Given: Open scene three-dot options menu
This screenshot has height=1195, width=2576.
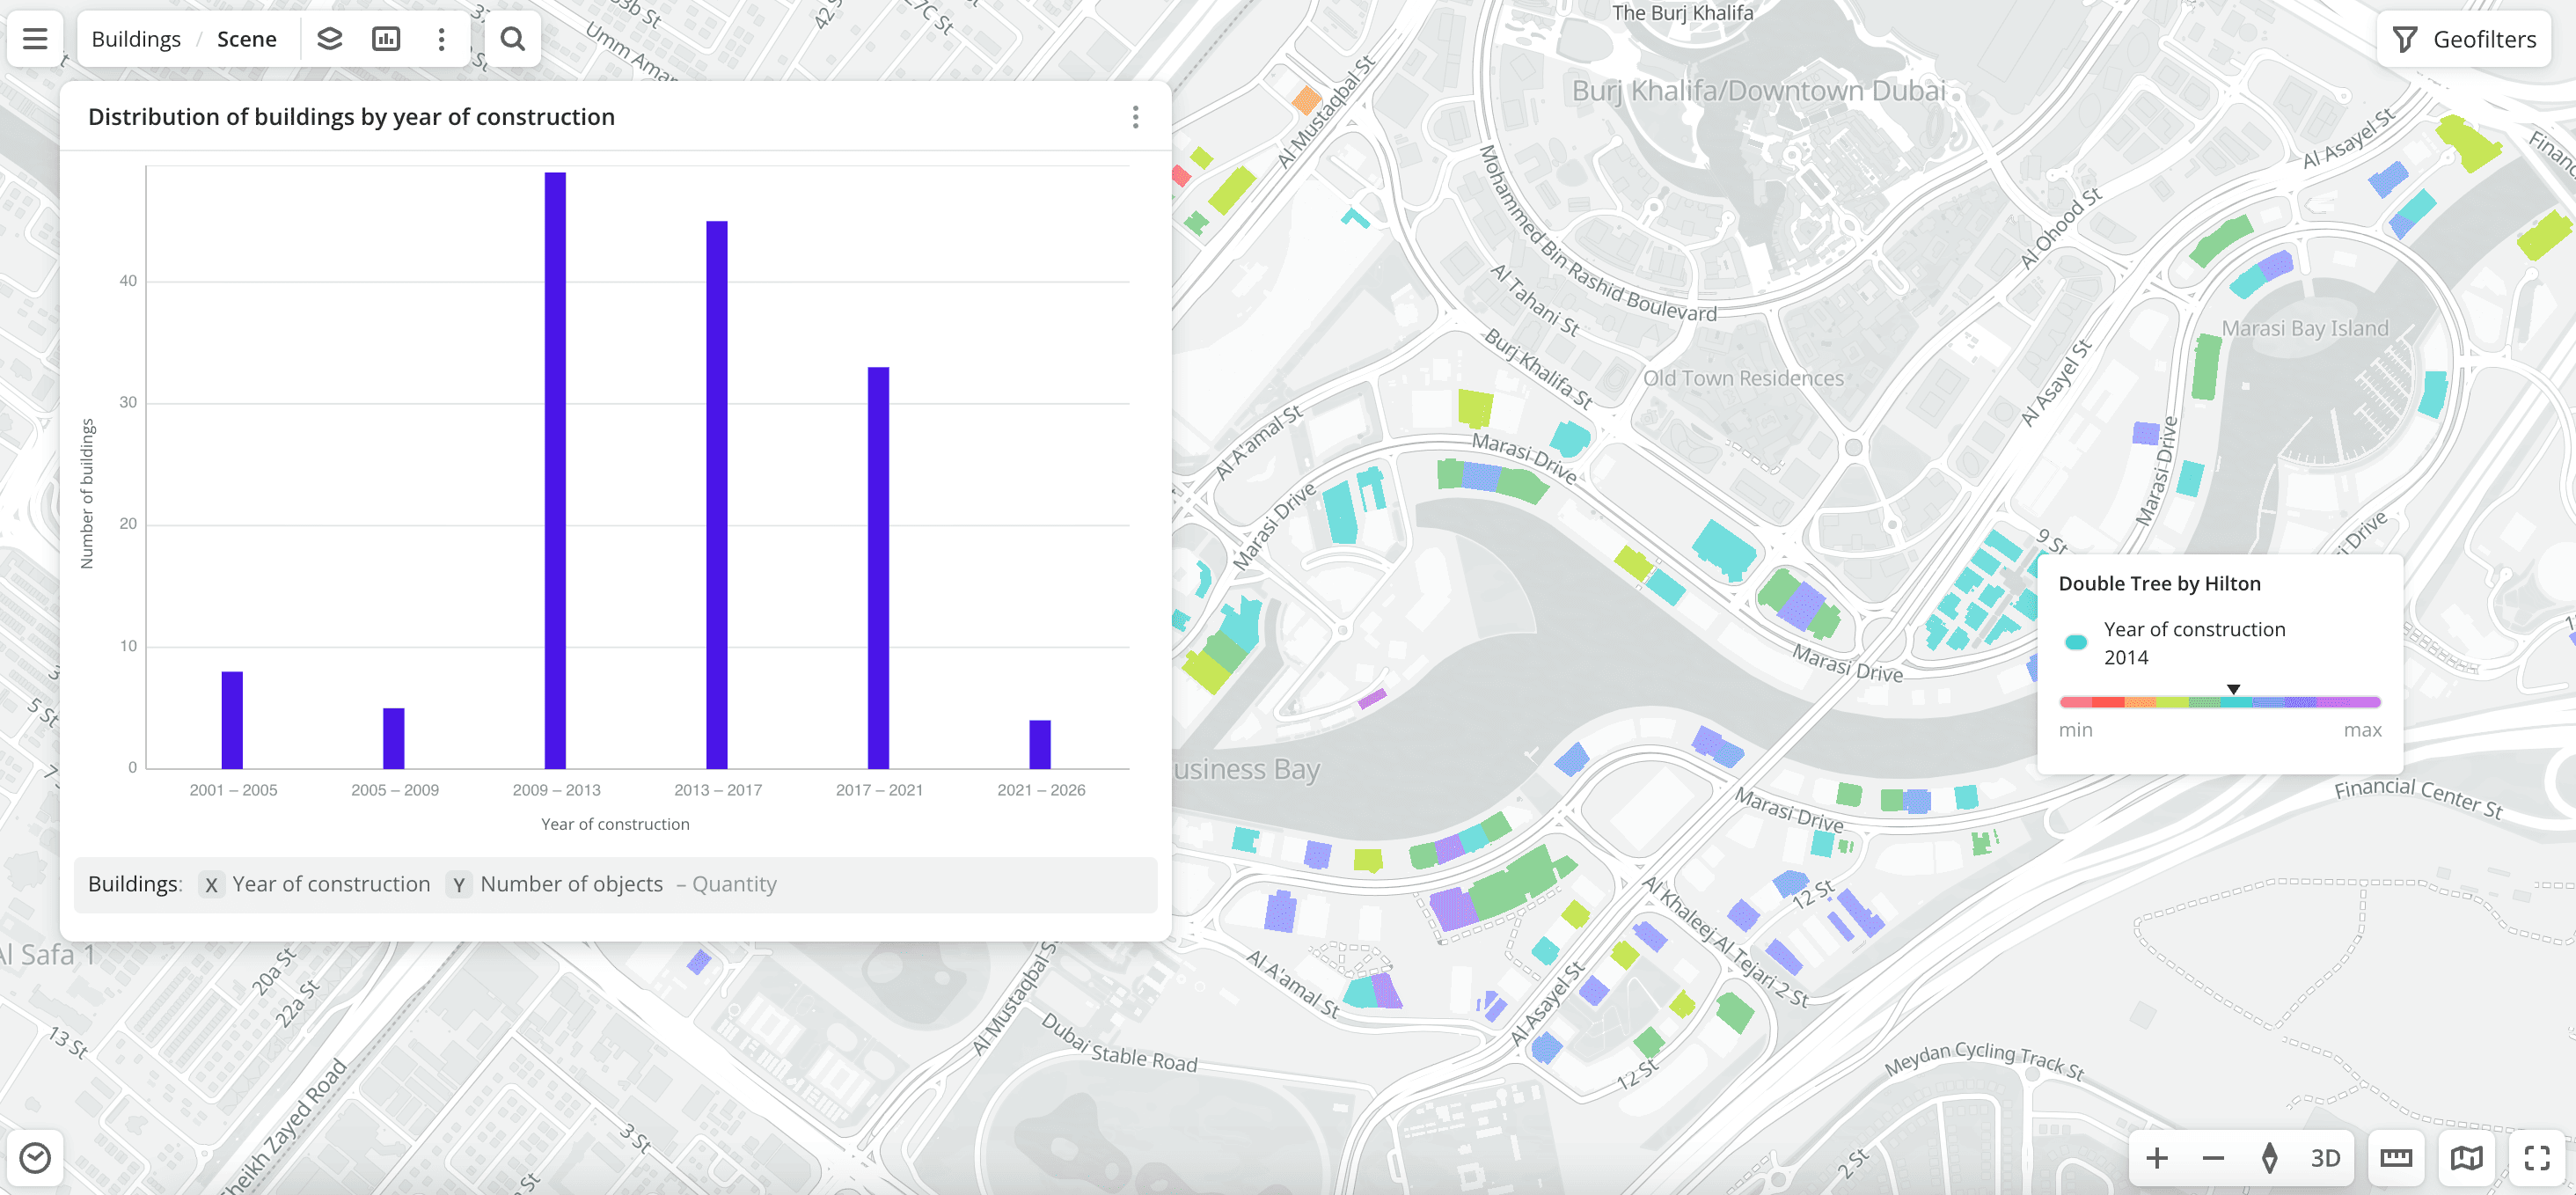Looking at the screenshot, I should tap(441, 39).
